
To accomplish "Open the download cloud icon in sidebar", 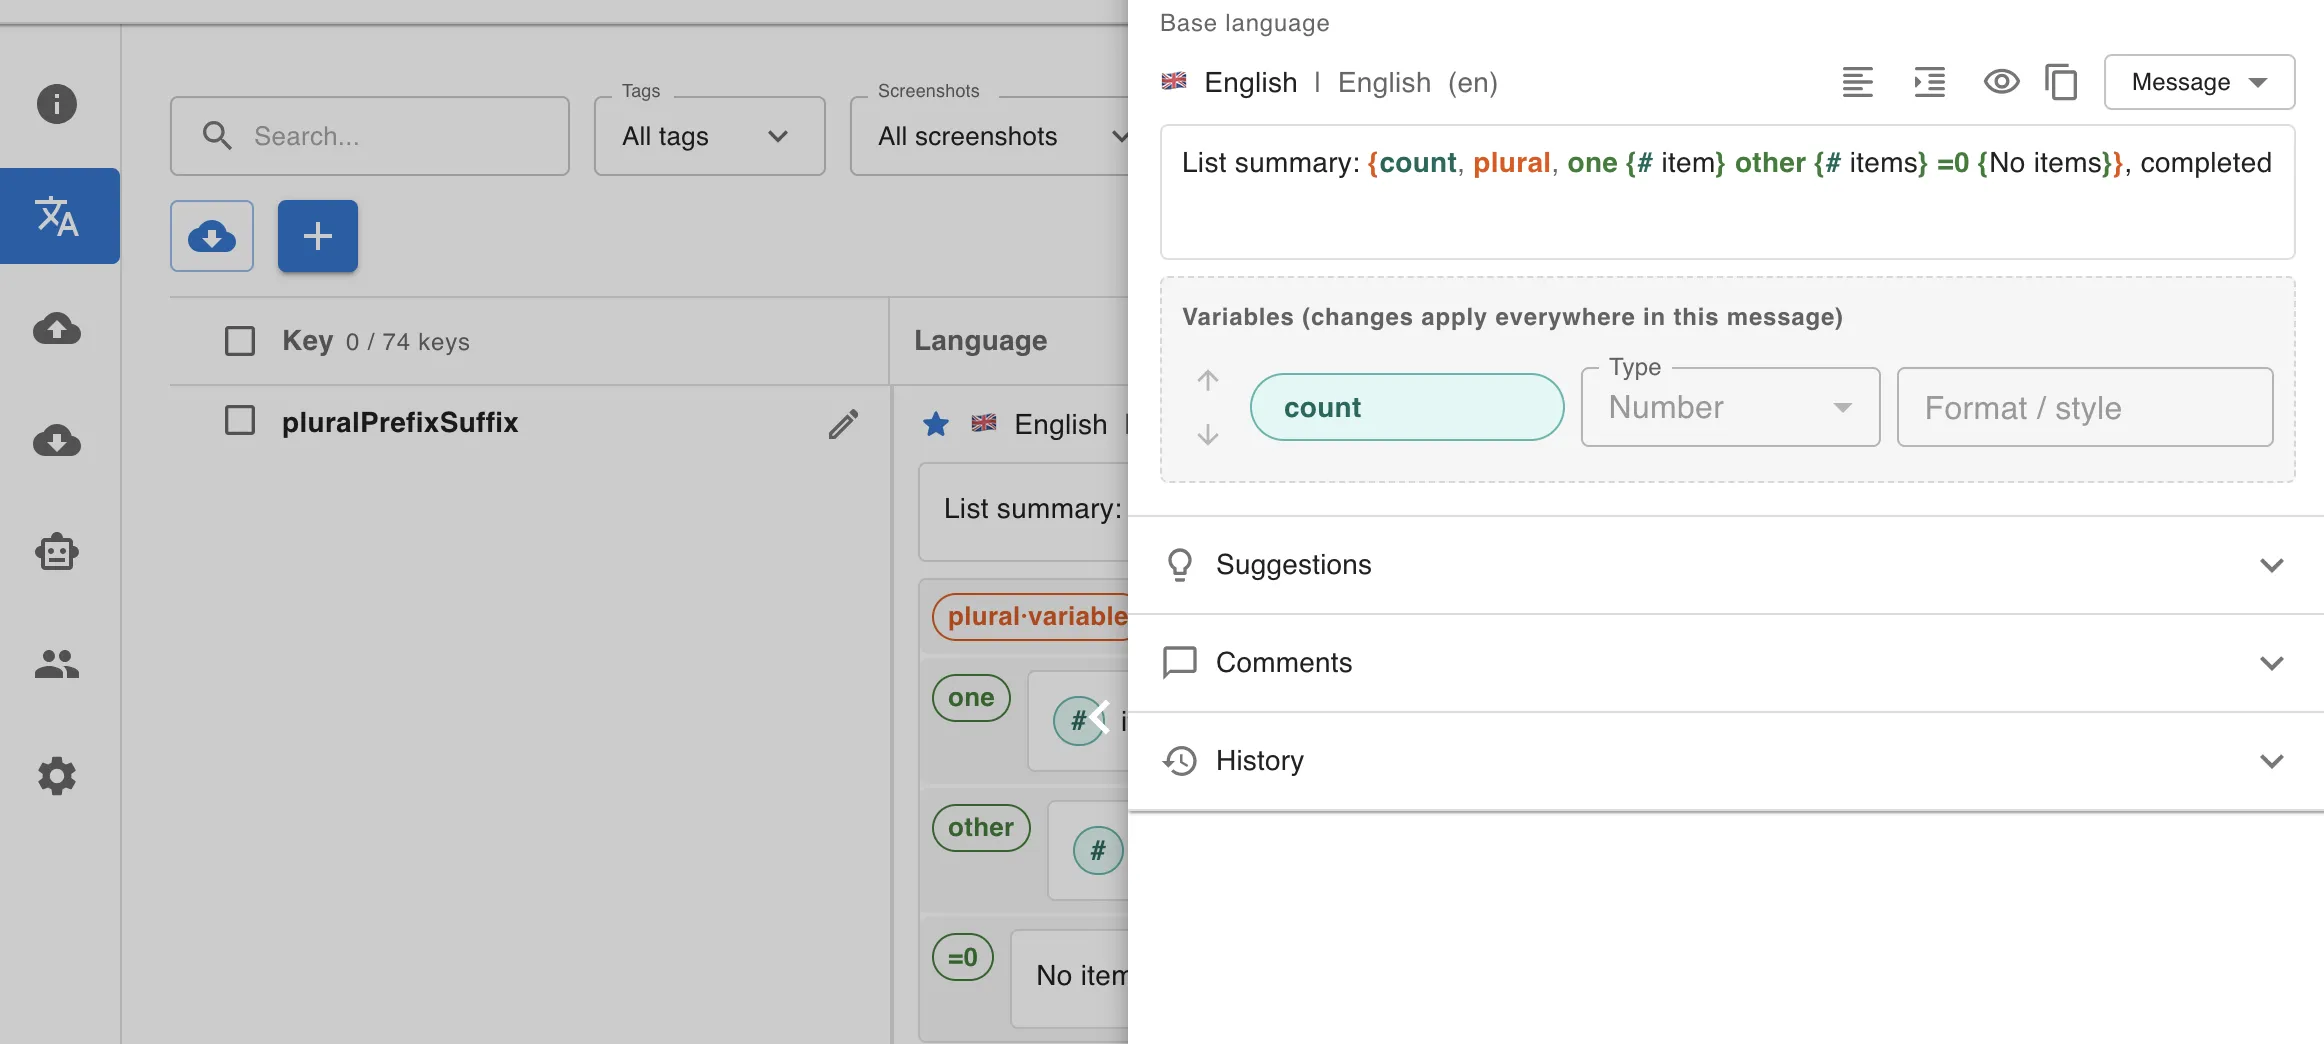I will 57,440.
